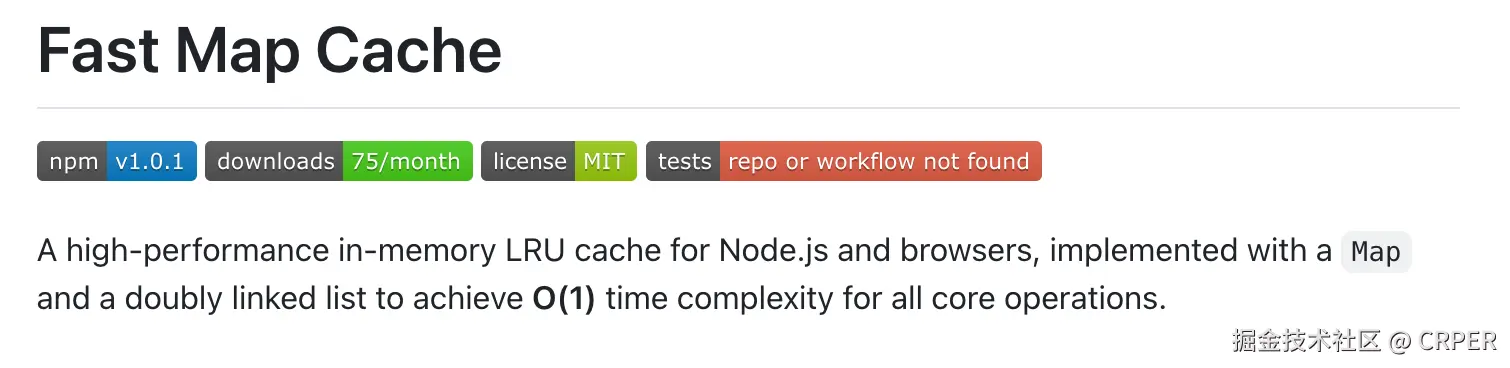
Task: Click the "npm" label of the version badge
Action: pos(73,161)
